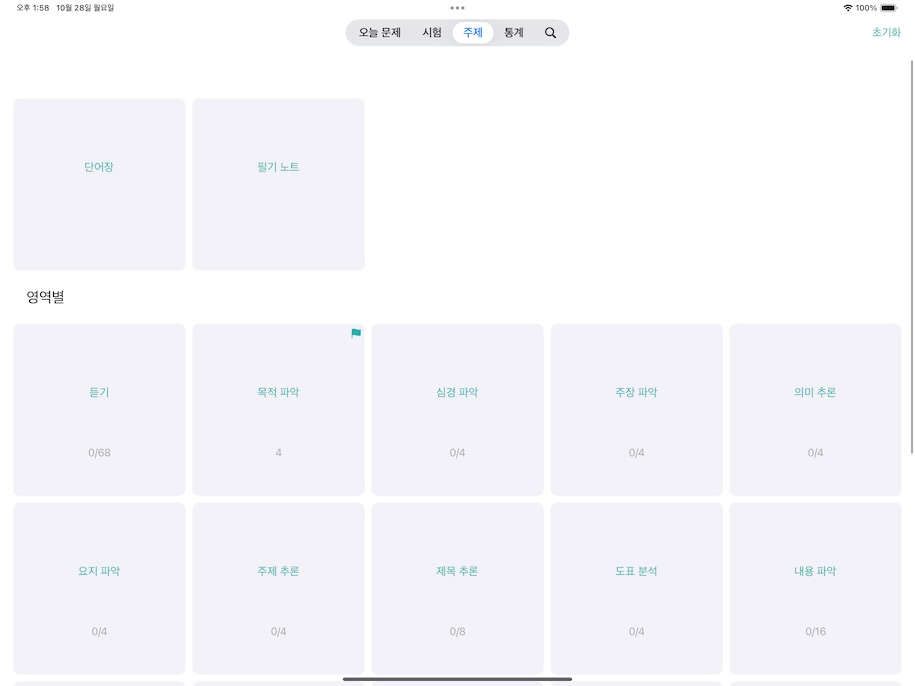The width and height of the screenshot is (915, 686).
Task: Open the 제목 추론 category card
Action: click(458, 589)
